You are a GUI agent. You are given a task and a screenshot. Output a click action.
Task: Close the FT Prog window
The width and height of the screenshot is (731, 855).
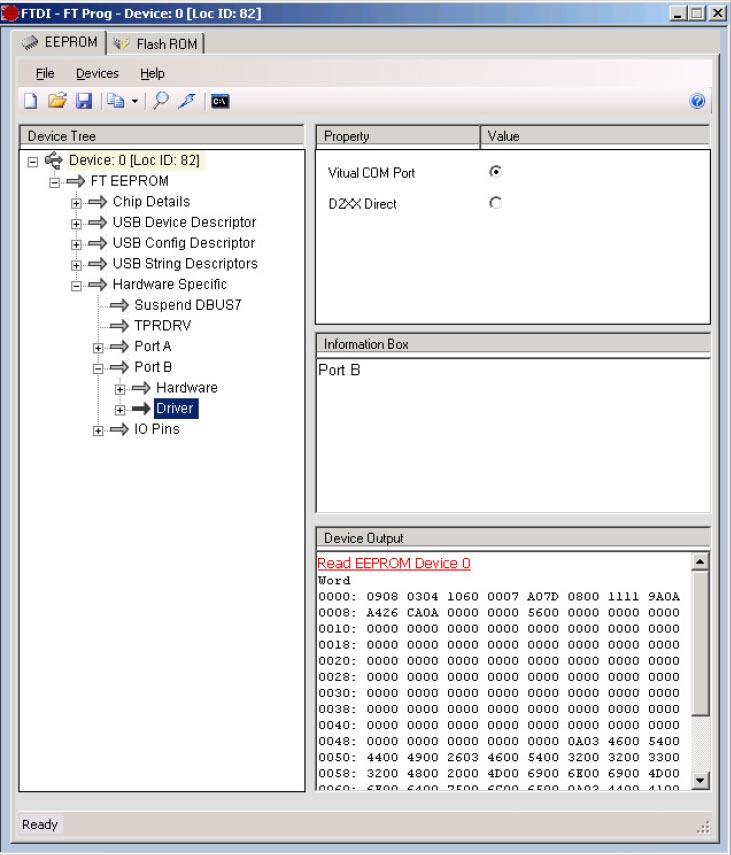[x=717, y=13]
